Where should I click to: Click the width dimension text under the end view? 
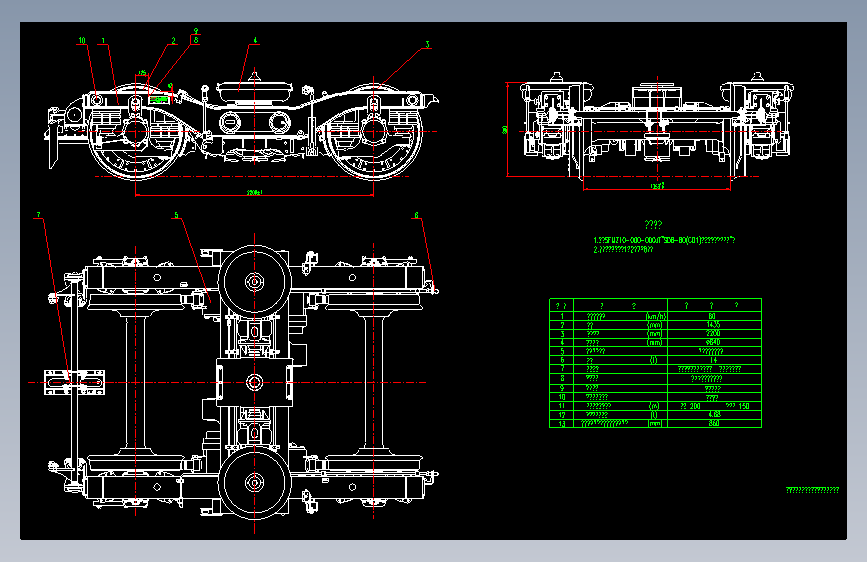pyautogui.click(x=657, y=186)
